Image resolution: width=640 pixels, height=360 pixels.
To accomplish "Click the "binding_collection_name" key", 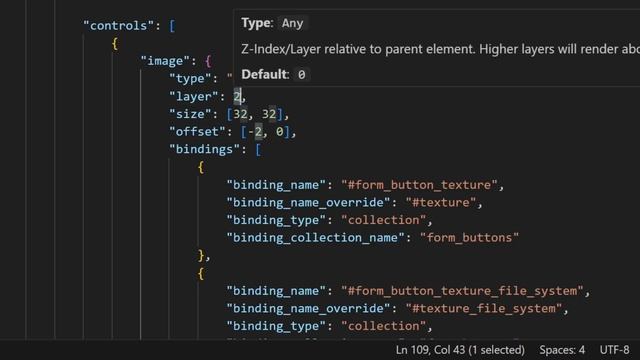I will coord(316,238).
